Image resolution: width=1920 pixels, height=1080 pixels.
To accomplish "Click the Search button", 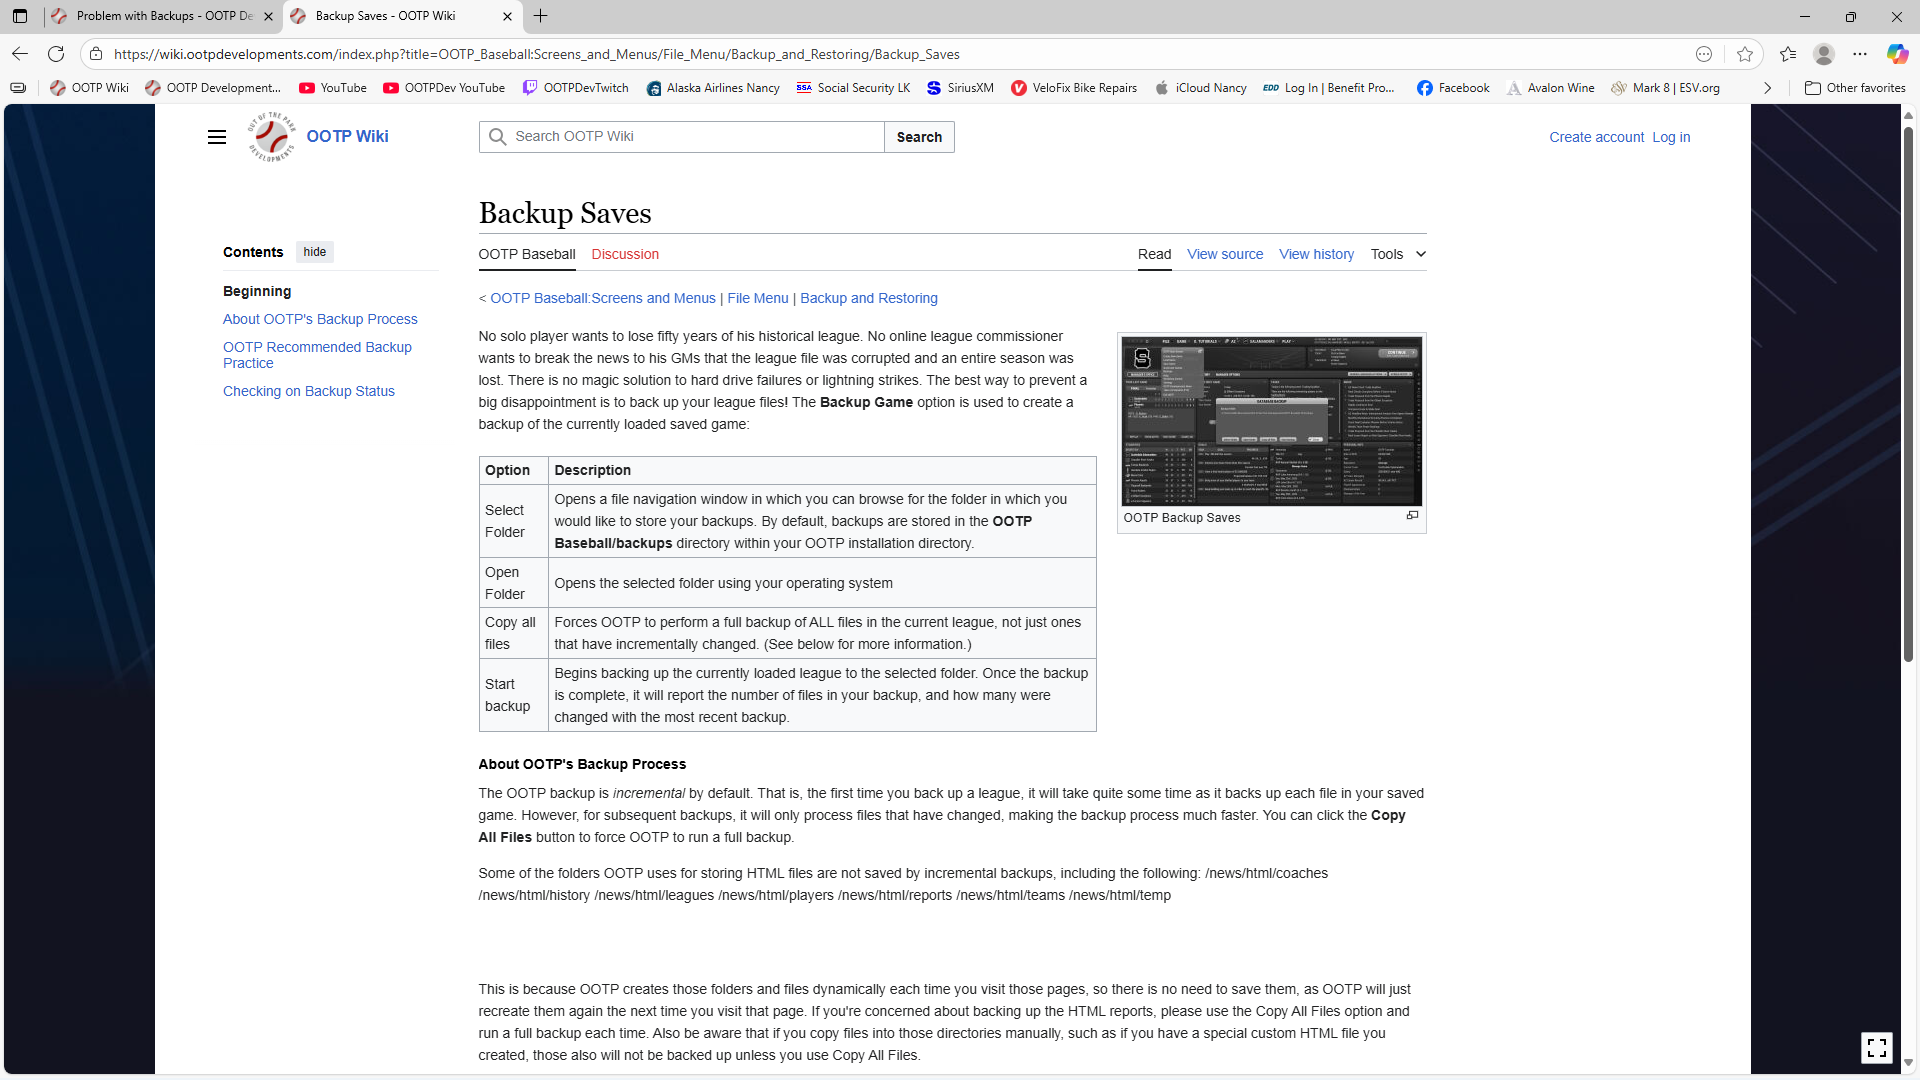I will 919,137.
